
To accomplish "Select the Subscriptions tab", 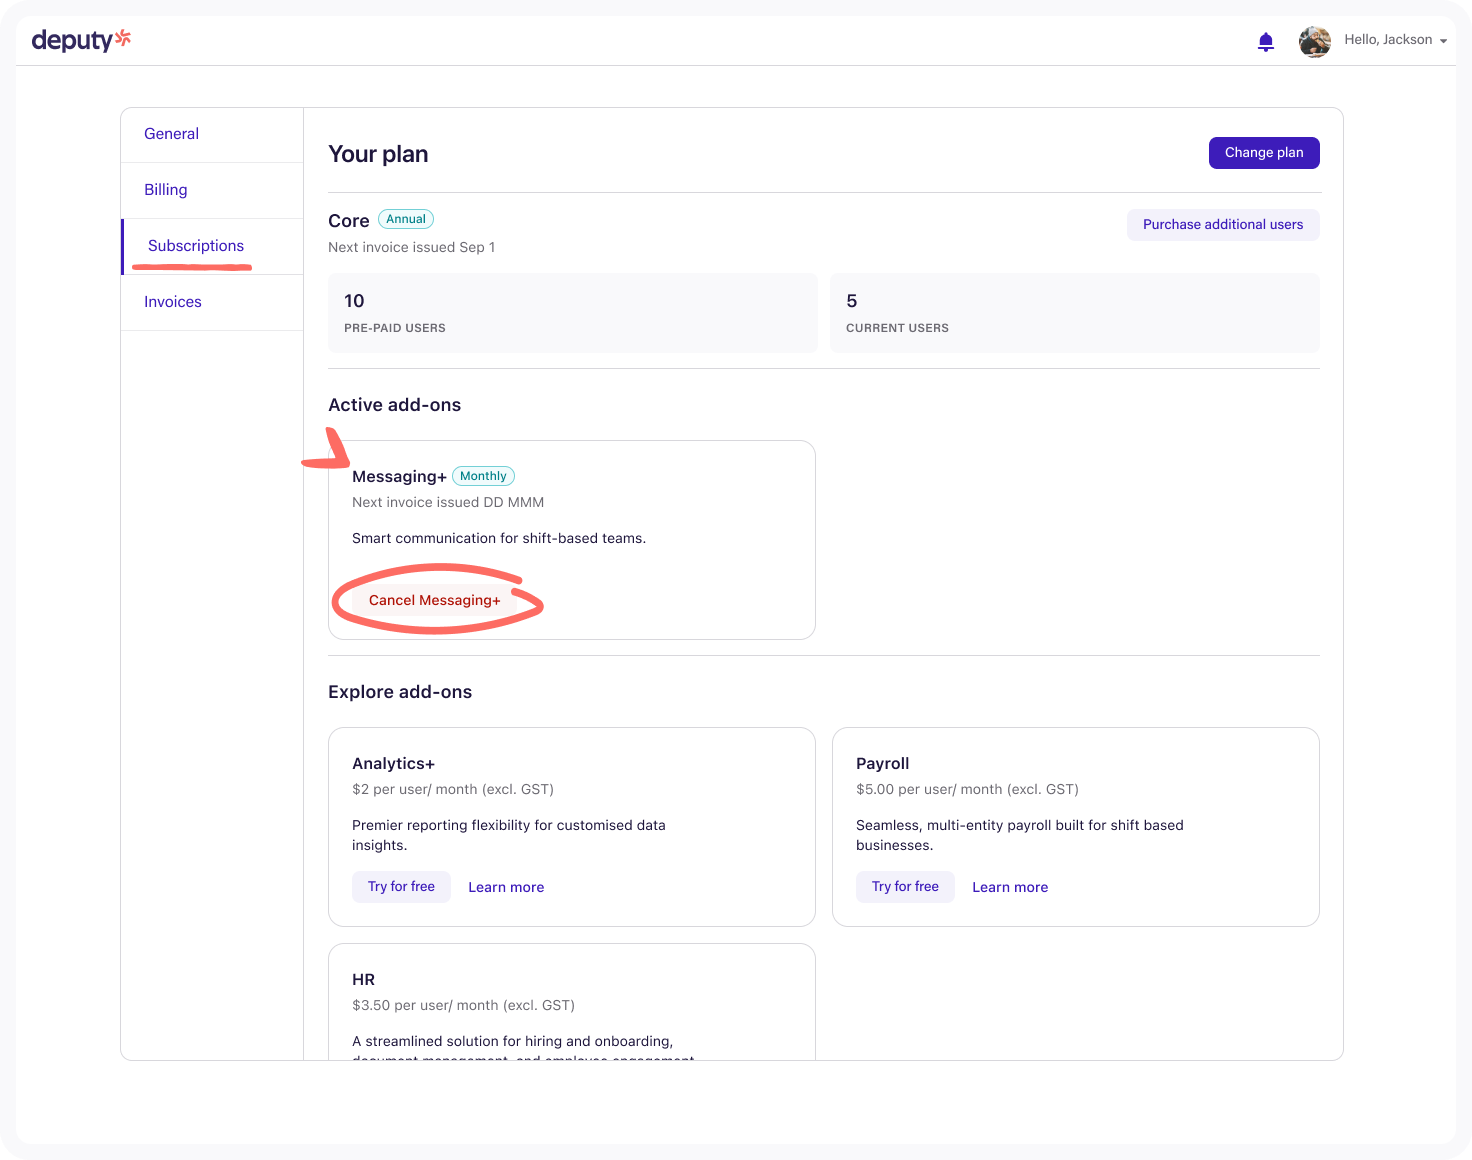I will pos(195,246).
